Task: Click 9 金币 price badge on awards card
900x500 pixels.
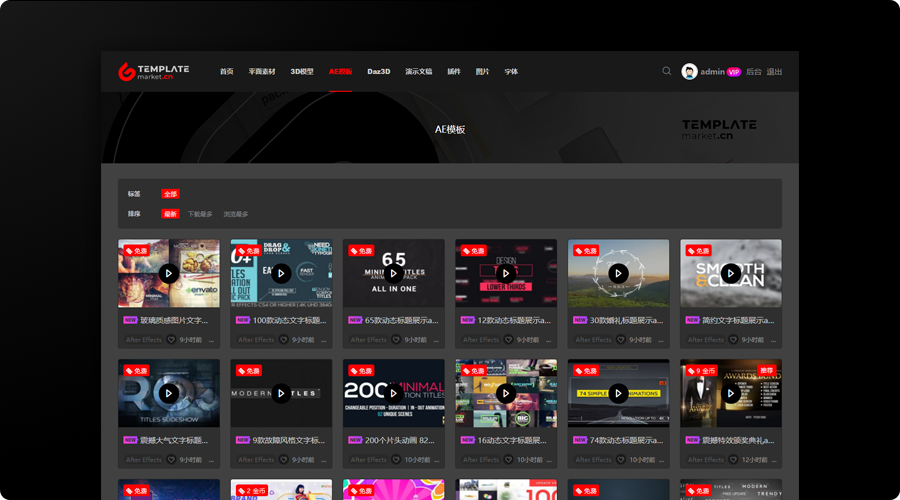Action: (701, 371)
